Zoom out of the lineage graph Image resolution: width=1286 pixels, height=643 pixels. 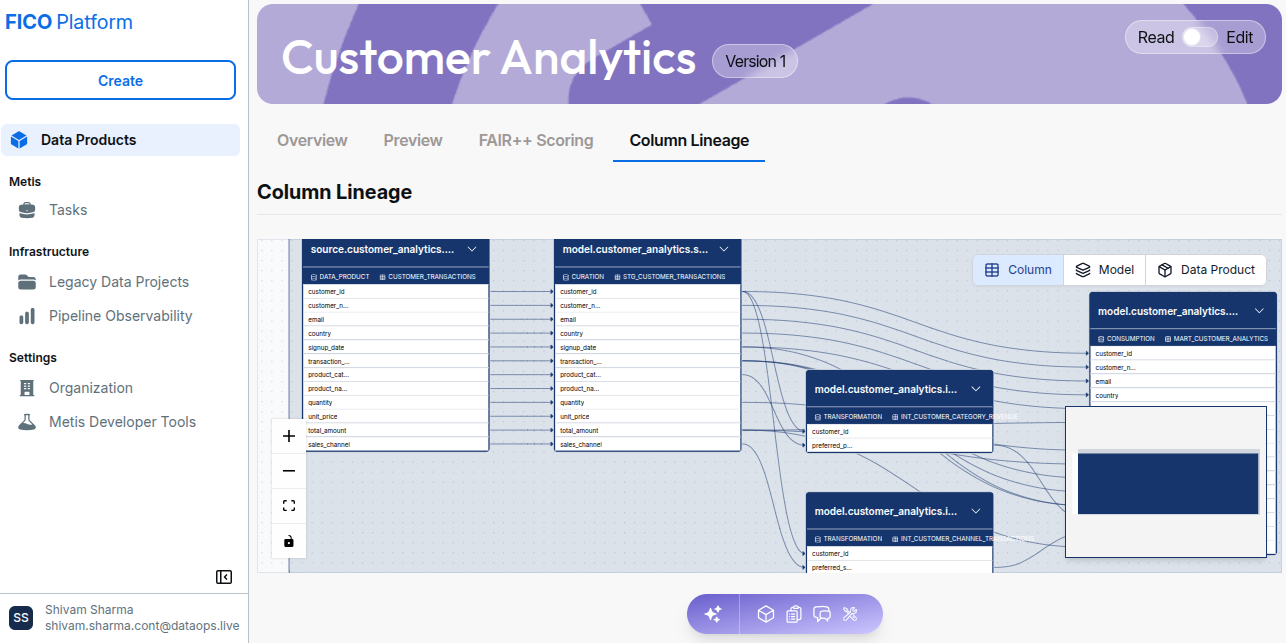[x=289, y=471]
